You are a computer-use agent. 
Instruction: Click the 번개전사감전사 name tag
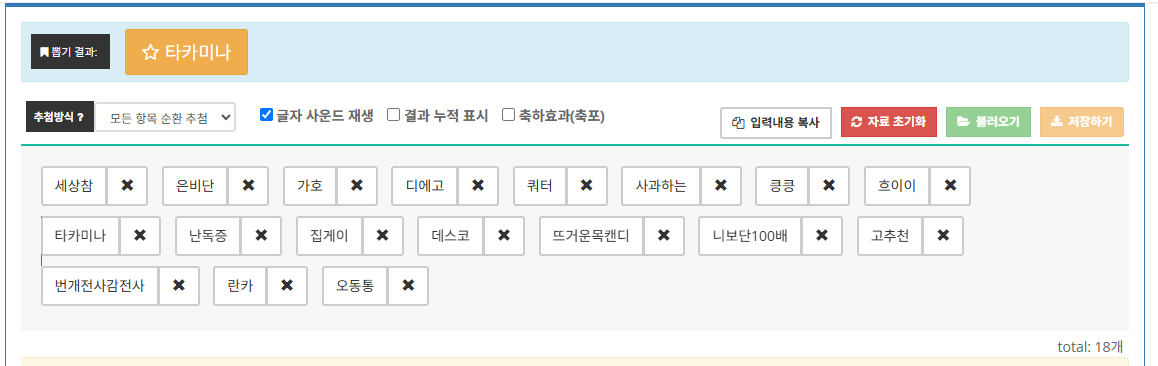click(100, 286)
